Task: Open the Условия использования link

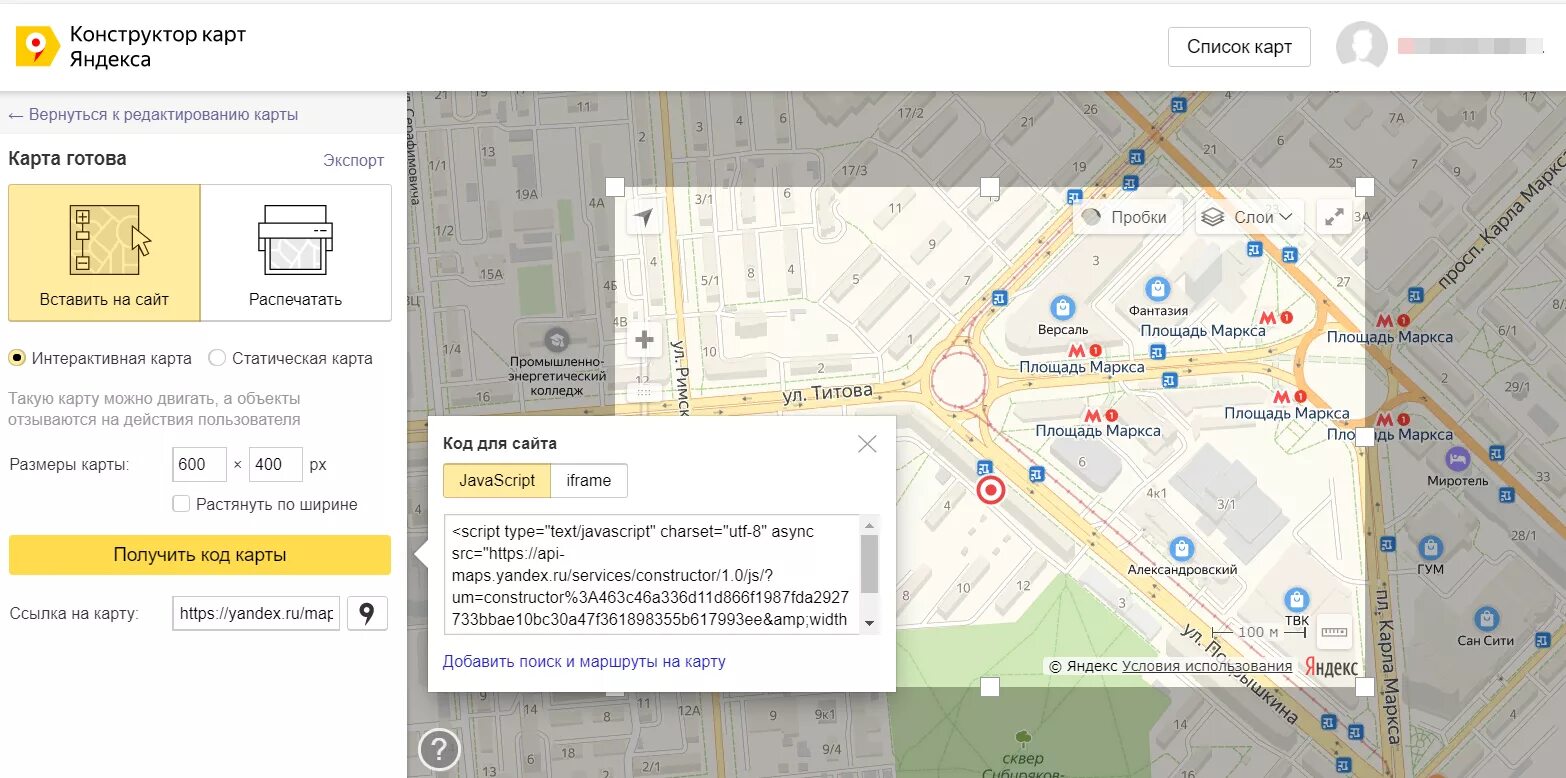Action: coord(1207,666)
